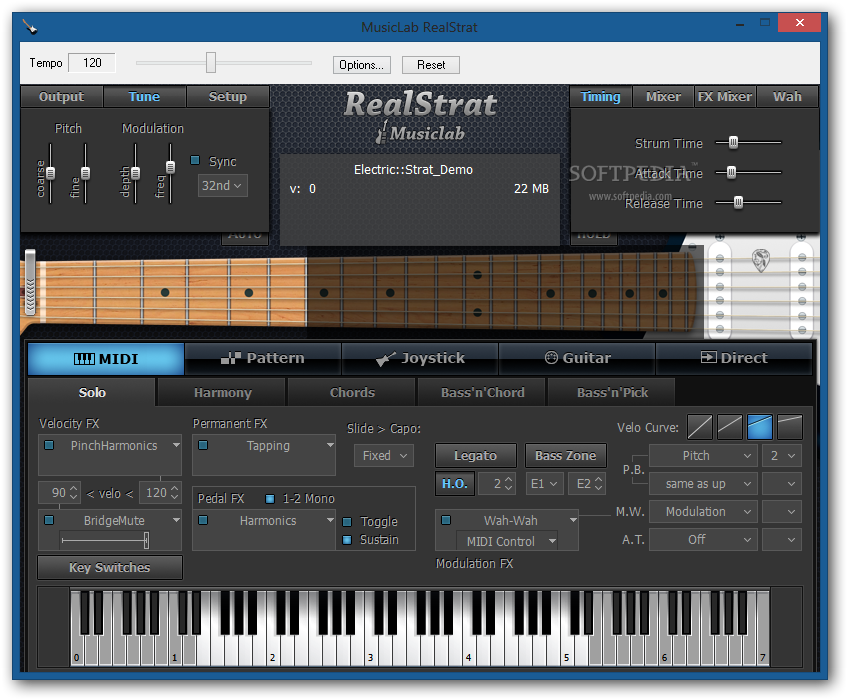Open the 32nd sync rate dropdown
This screenshot has height=700, width=848.
click(x=223, y=186)
